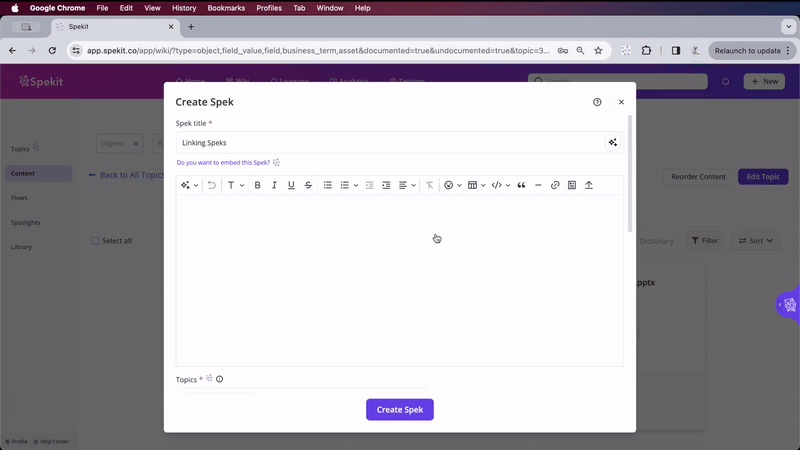Open the Bookmarks menu in menu bar
800x450 pixels.
point(225,8)
